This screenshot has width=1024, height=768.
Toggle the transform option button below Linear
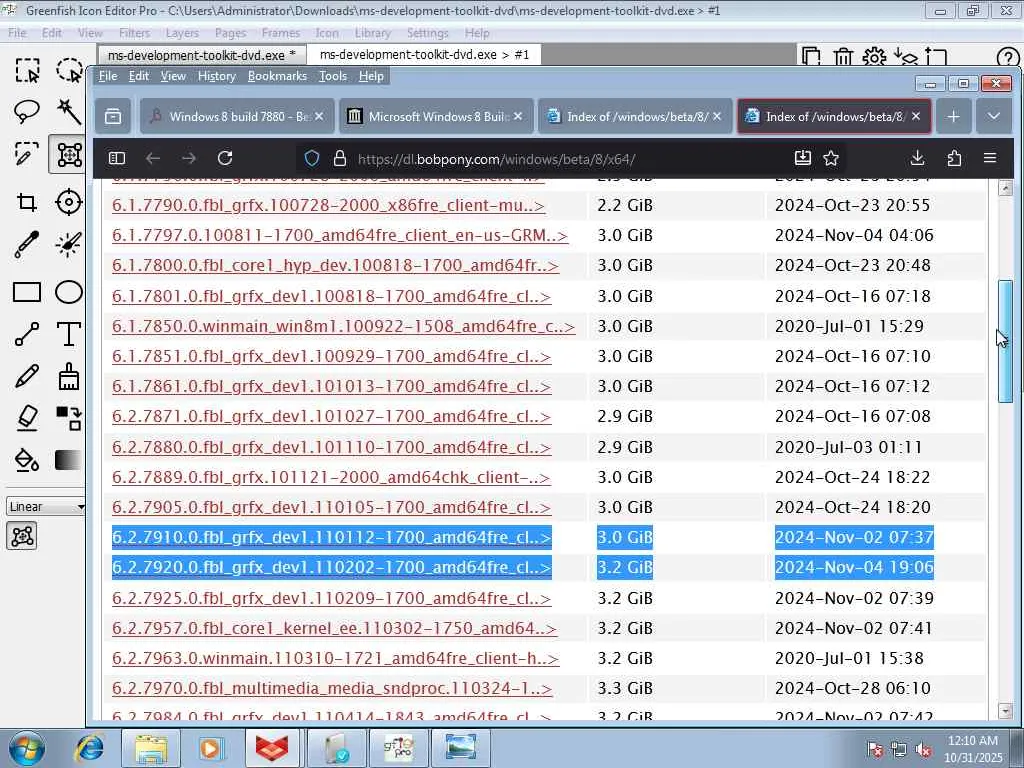click(x=22, y=536)
